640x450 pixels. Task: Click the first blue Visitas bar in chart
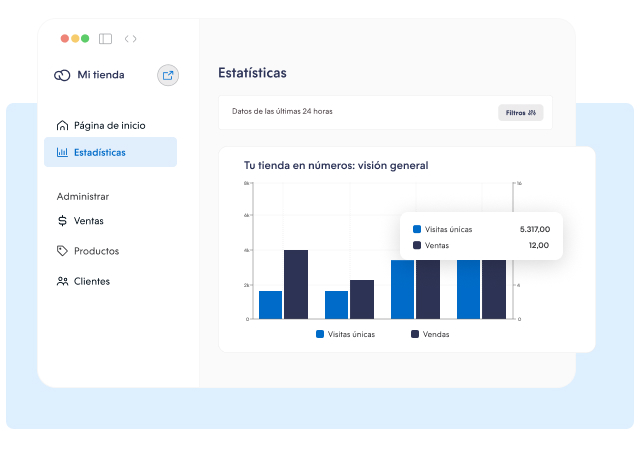270,305
